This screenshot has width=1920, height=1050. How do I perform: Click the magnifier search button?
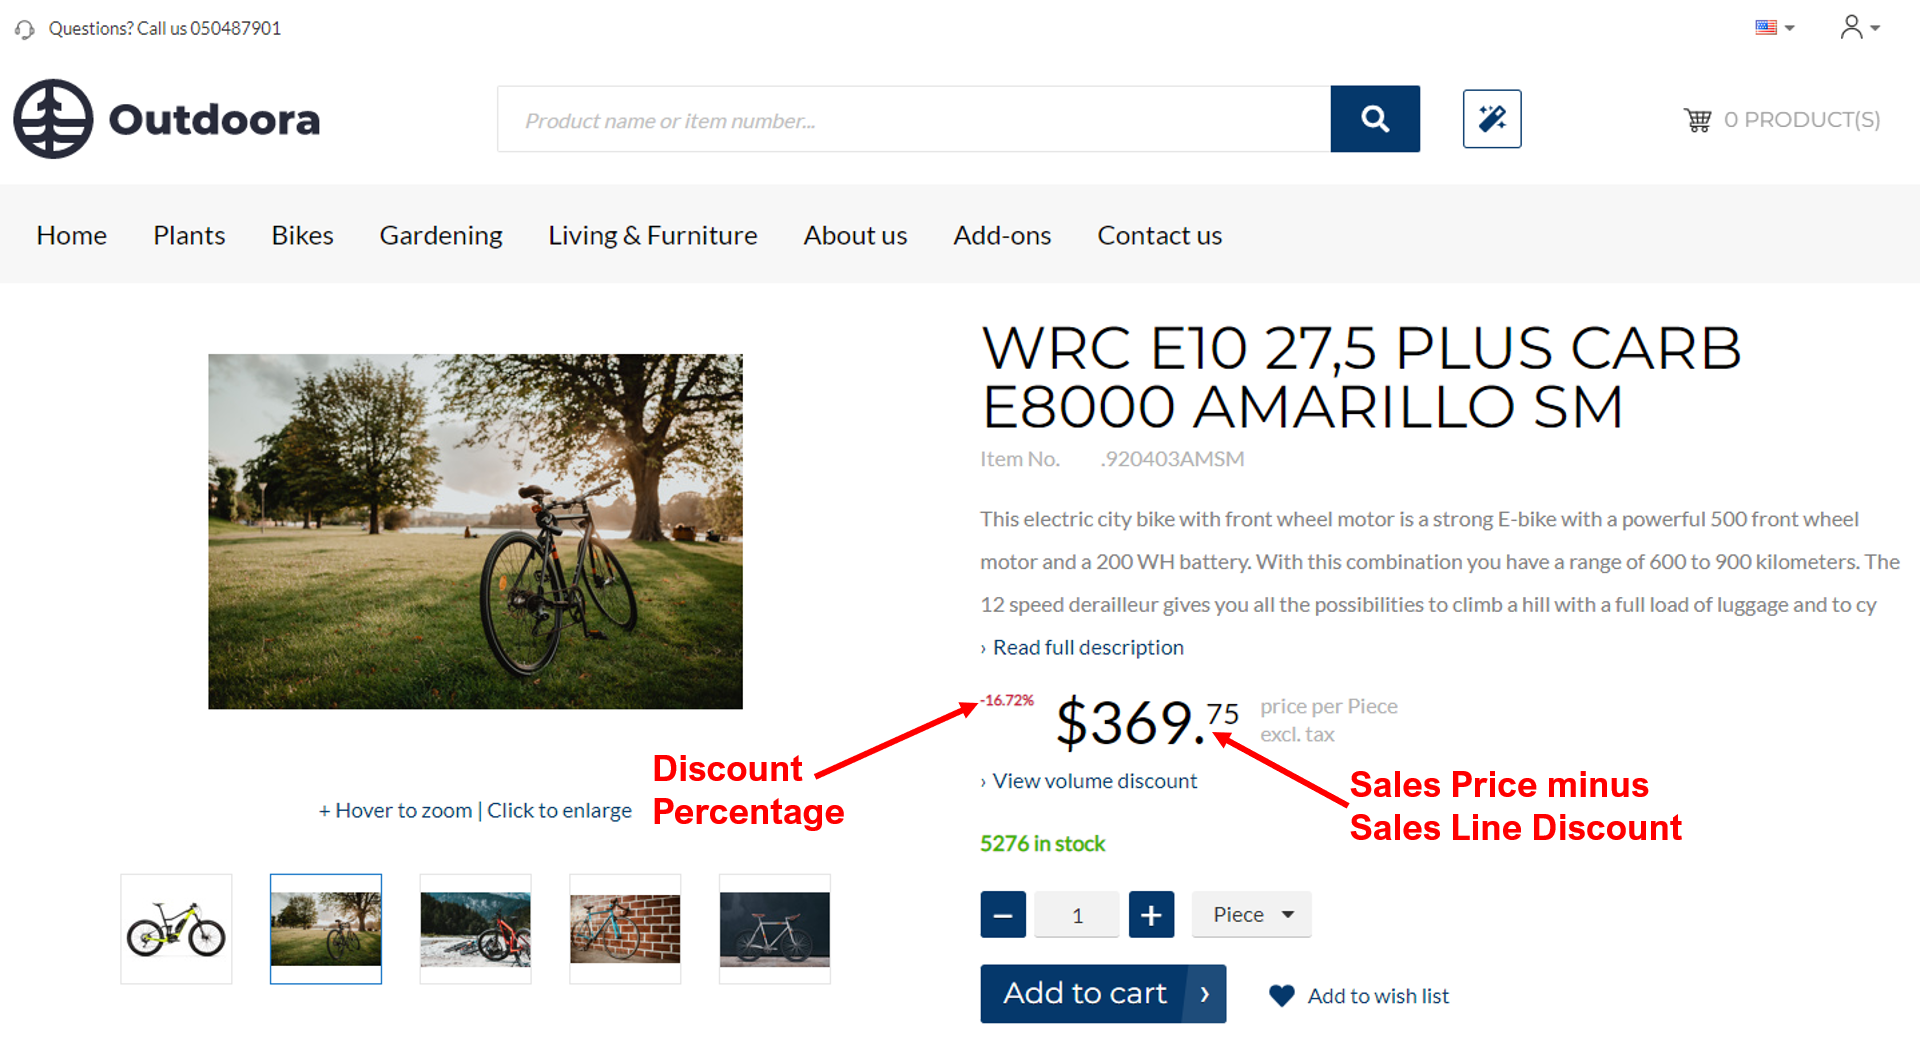[1375, 119]
